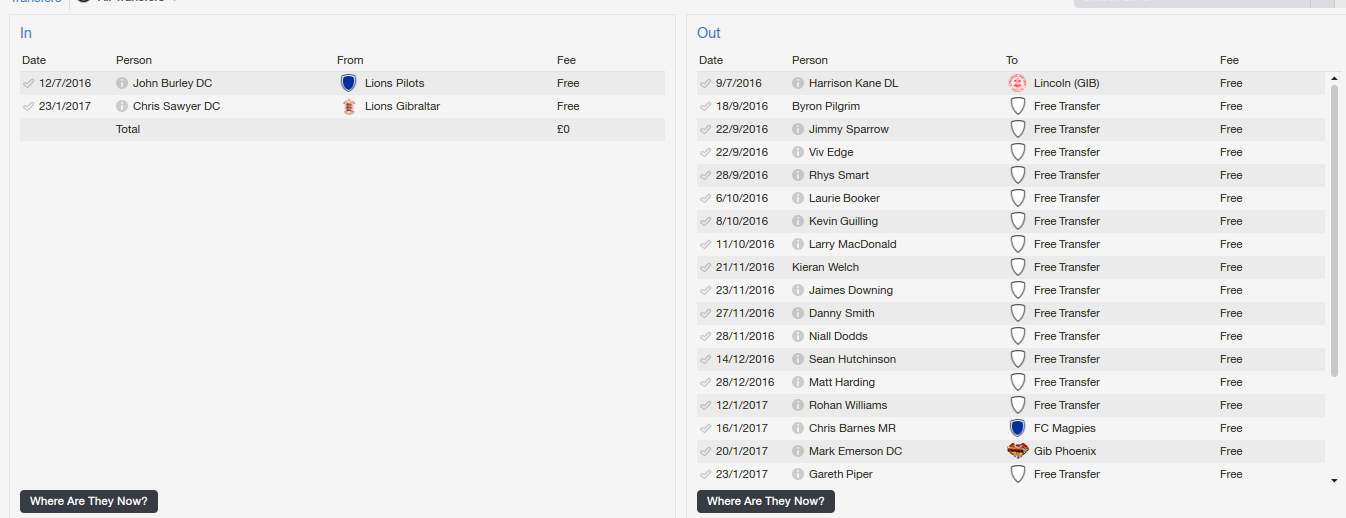1346x518 pixels.
Task: Click the Out list scrollbar thumb
Action: 1333,230
